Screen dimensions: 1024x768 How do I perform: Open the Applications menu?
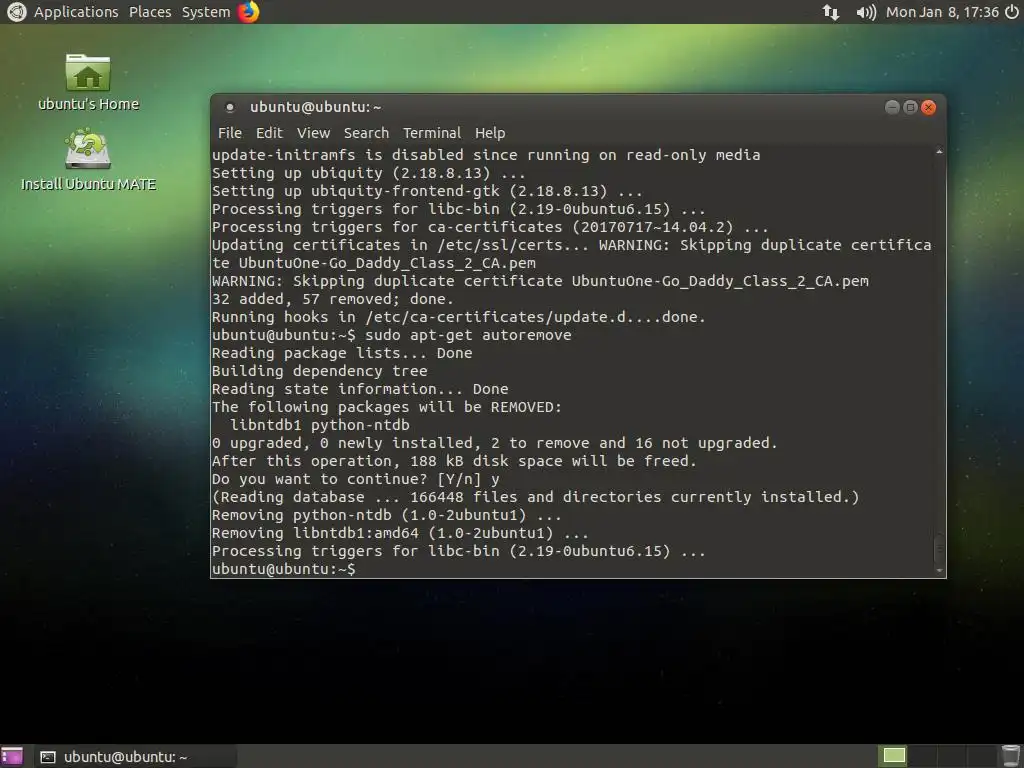pos(76,12)
